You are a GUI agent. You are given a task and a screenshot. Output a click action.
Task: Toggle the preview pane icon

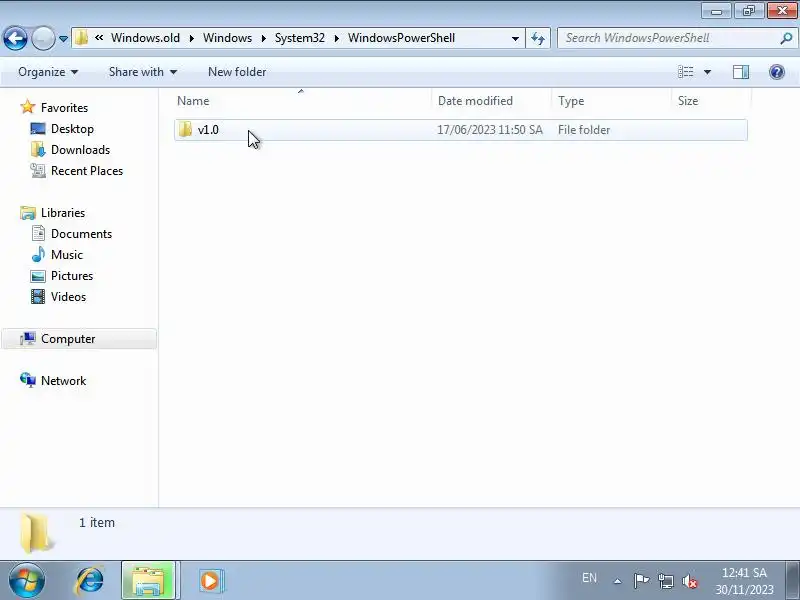(741, 72)
